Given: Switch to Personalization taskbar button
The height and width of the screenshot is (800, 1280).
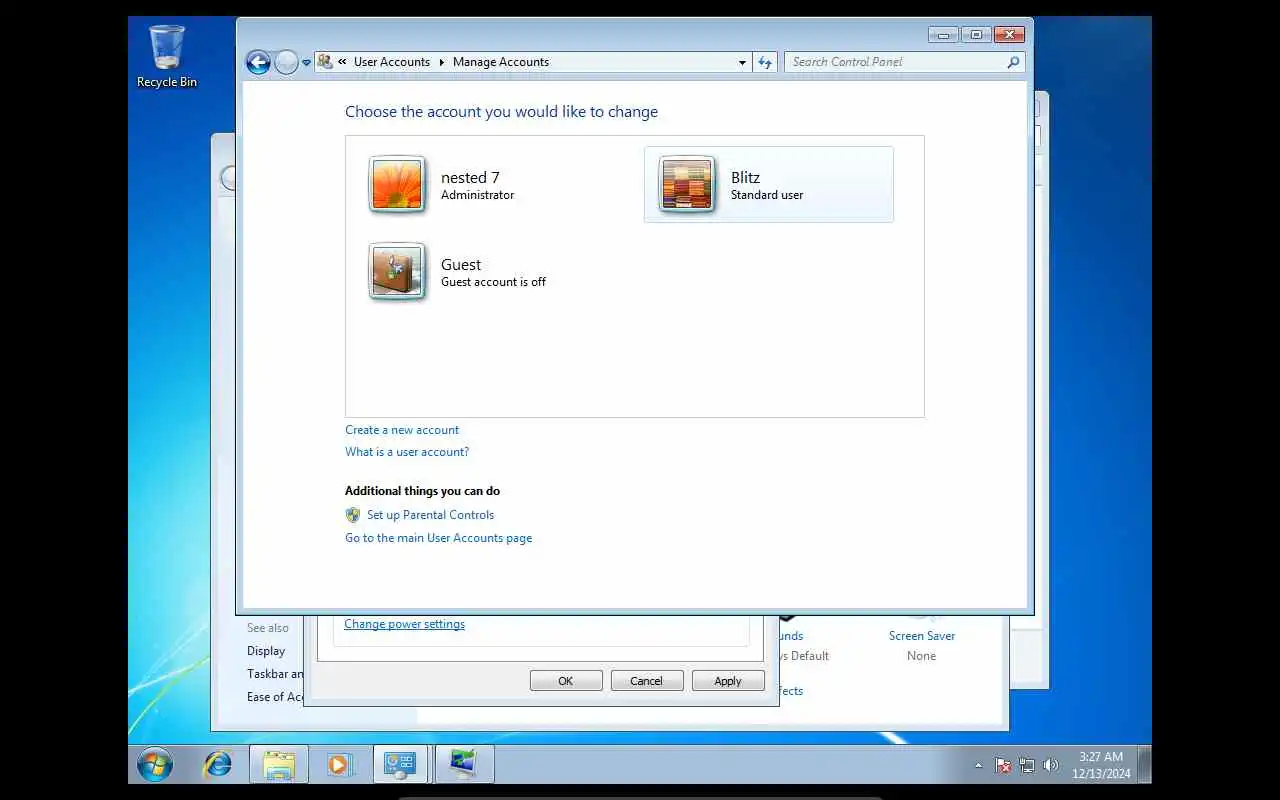Looking at the screenshot, I should (x=464, y=765).
